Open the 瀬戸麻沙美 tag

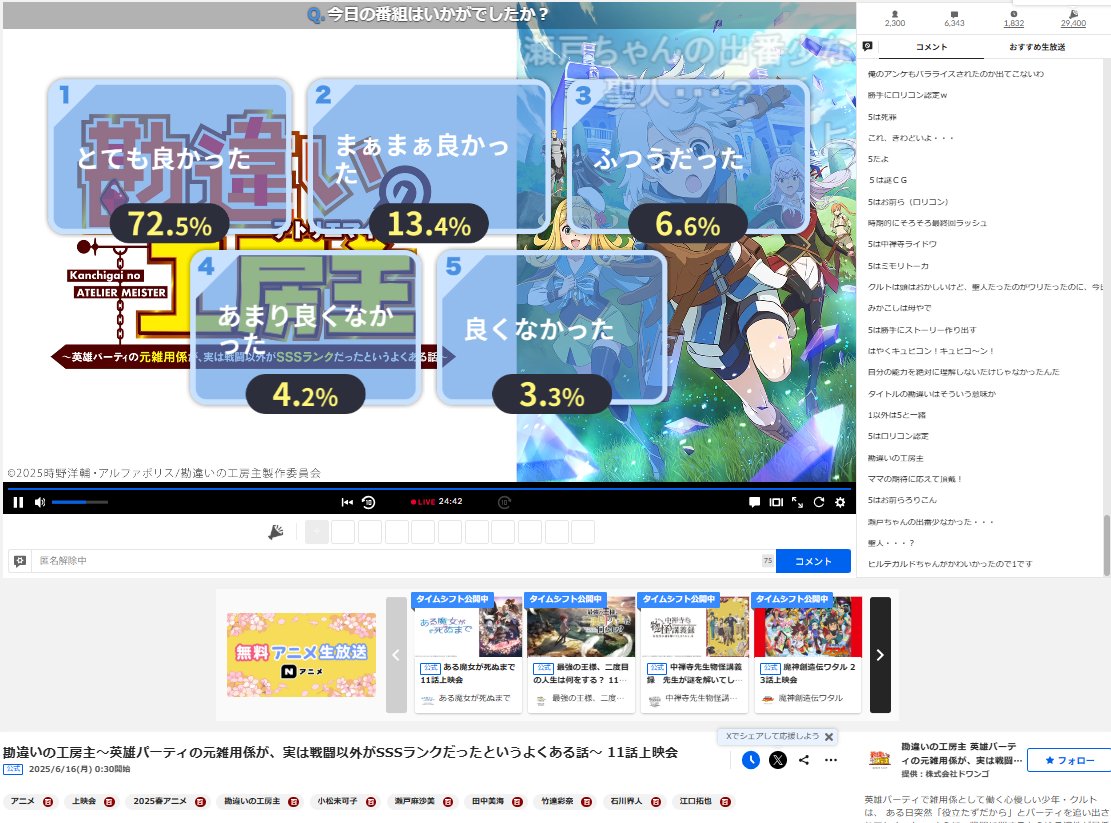(x=414, y=801)
